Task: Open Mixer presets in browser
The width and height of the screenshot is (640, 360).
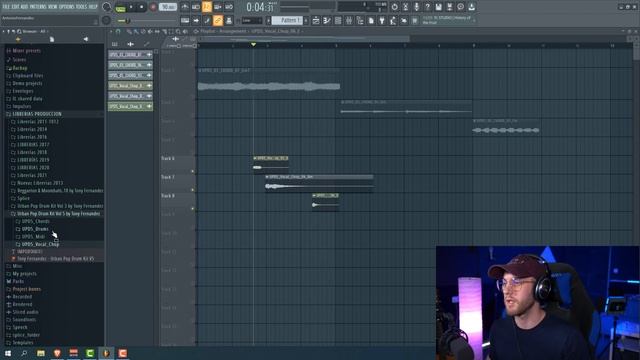Action: pos(26,51)
